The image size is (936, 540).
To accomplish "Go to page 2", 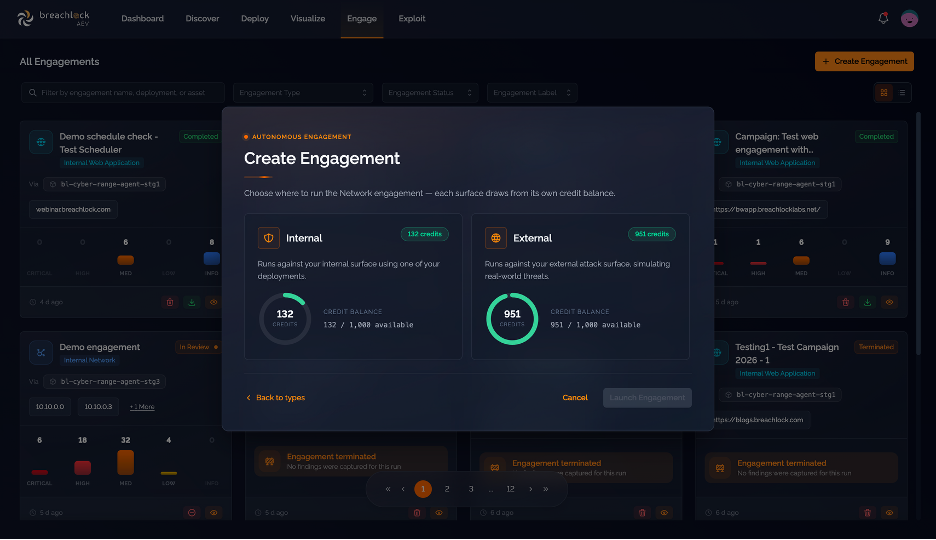I will click(x=447, y=489).
